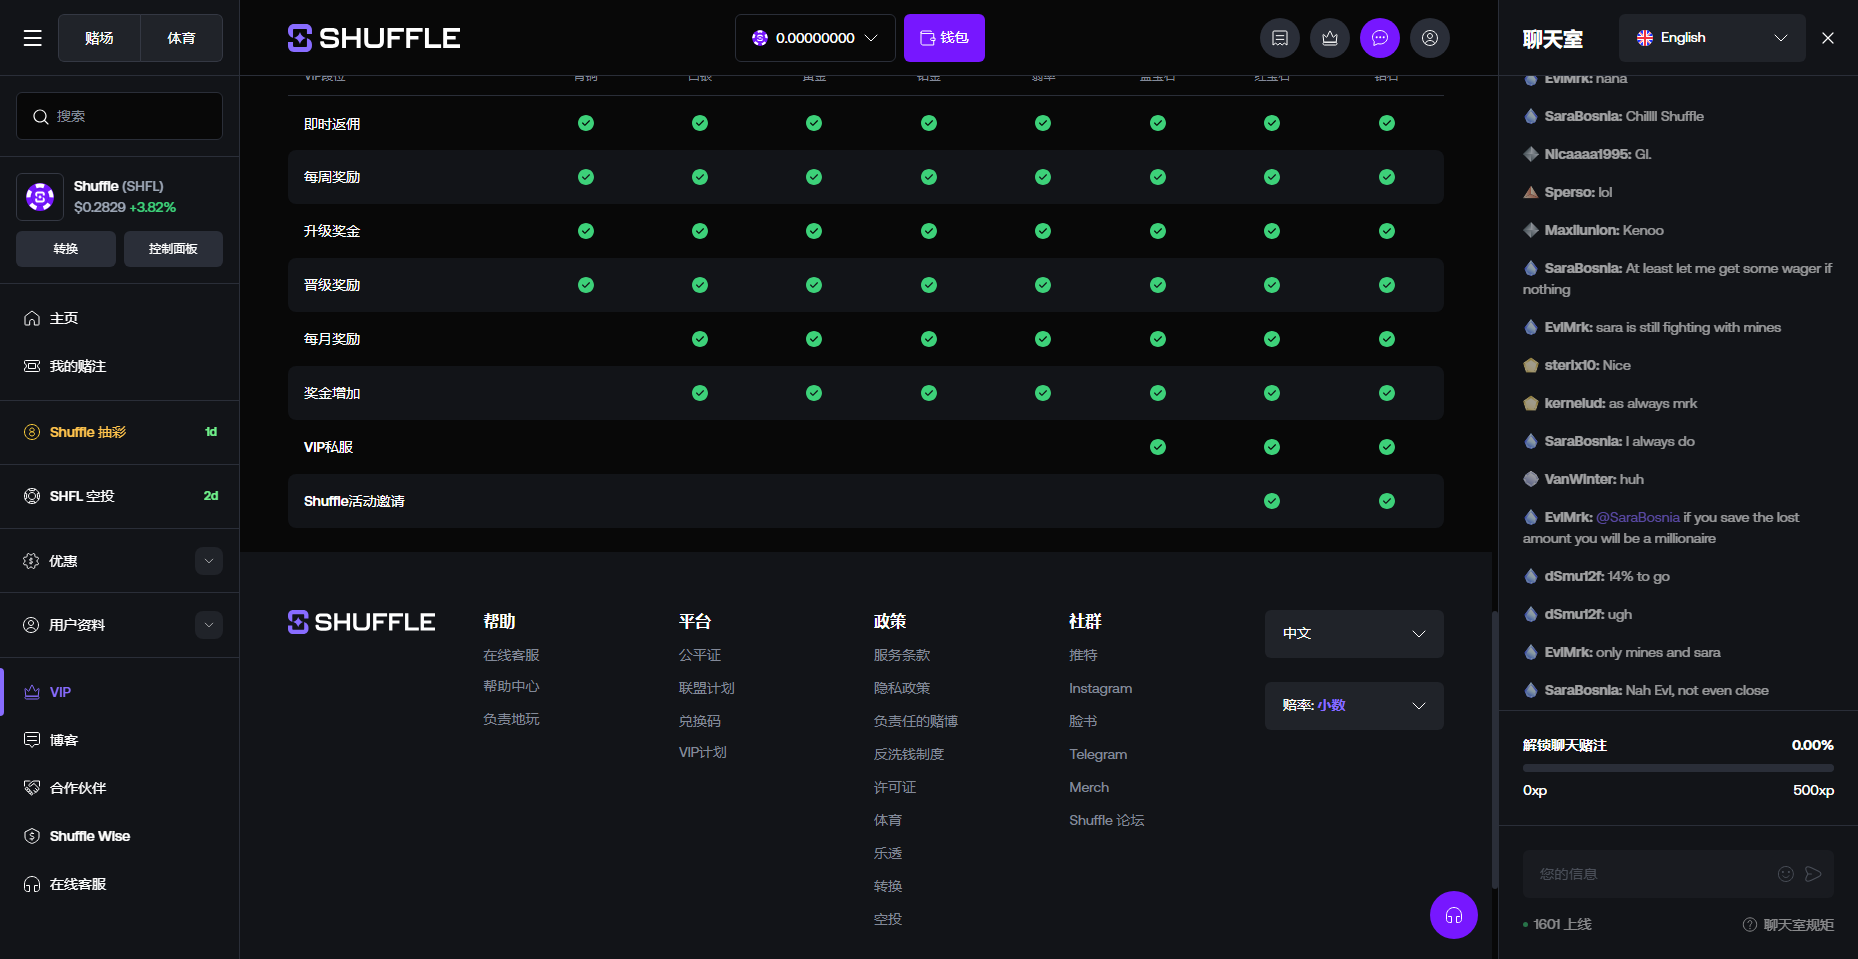Screen dimensions: 1858x959
Task: Open the balance 0.00000000 dropdown
Action: point(815,38)
